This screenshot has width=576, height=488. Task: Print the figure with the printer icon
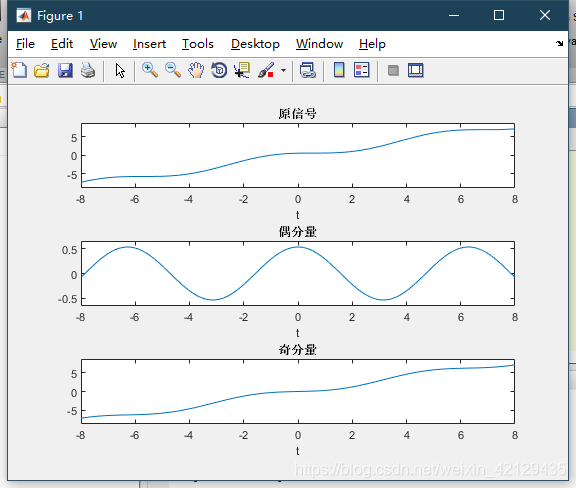click(88, 70)
